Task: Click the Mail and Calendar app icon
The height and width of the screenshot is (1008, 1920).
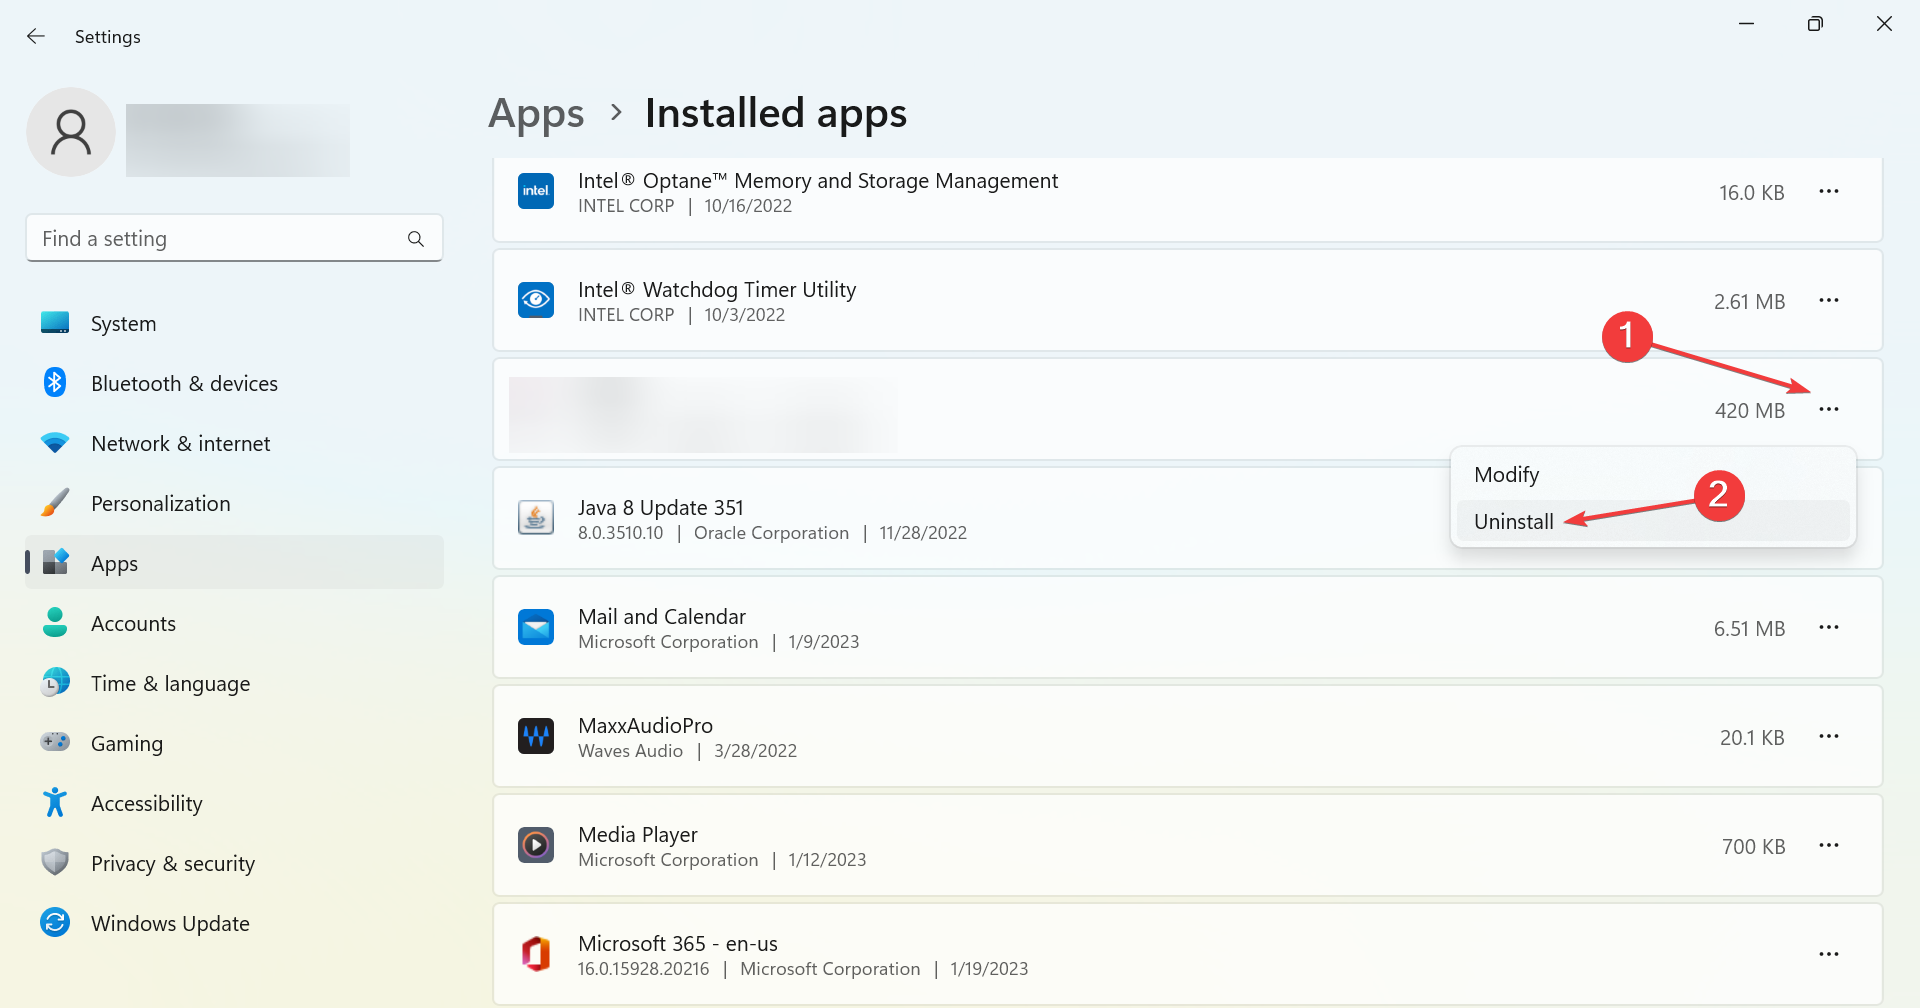Action: point(536,627)
